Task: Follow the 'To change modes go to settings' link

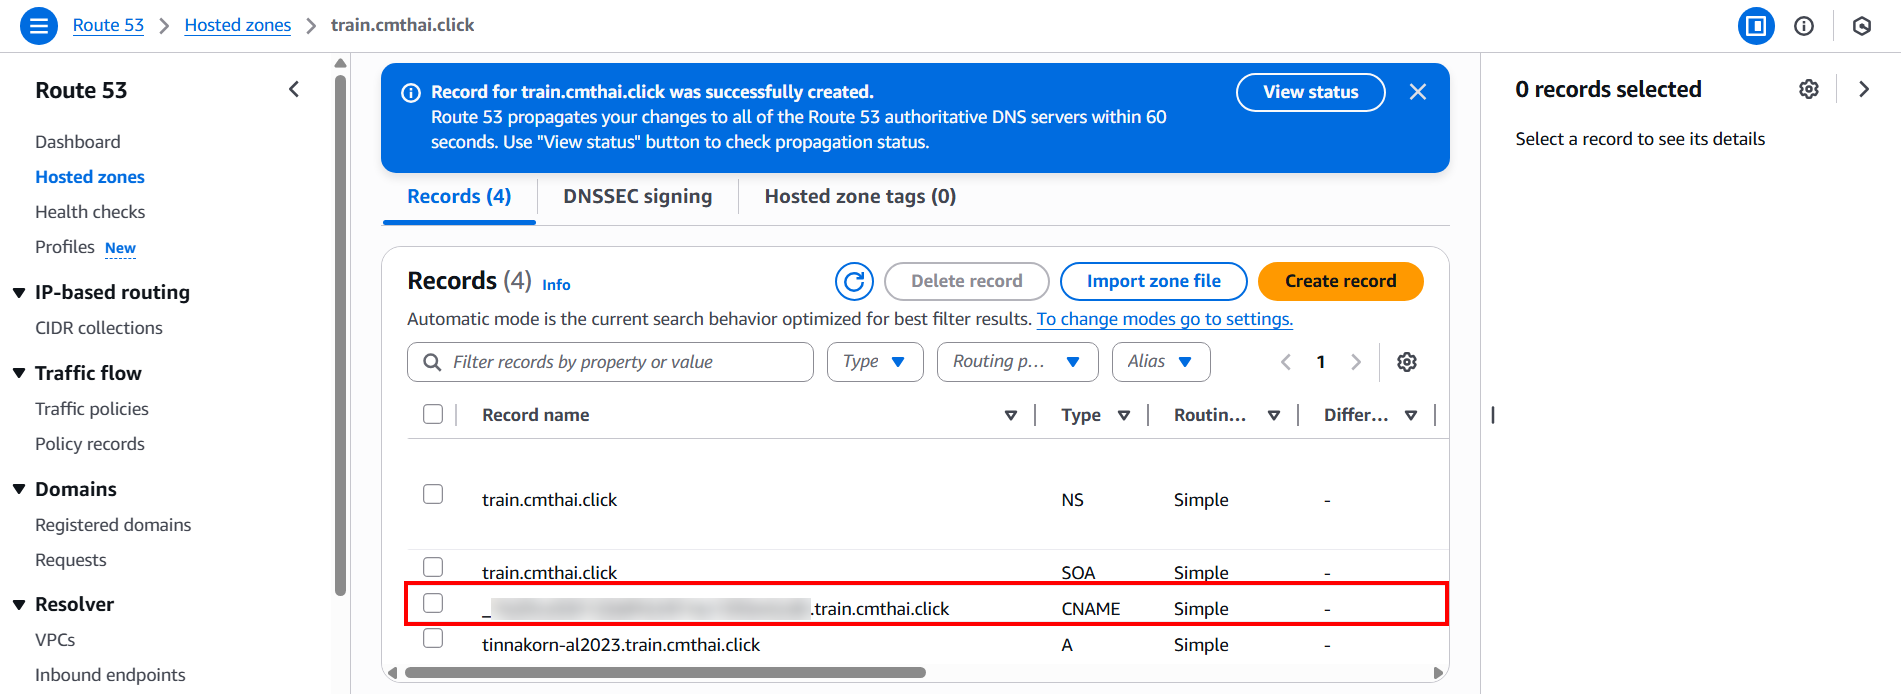Action: pyautogui.click(x=1165, y=319)
